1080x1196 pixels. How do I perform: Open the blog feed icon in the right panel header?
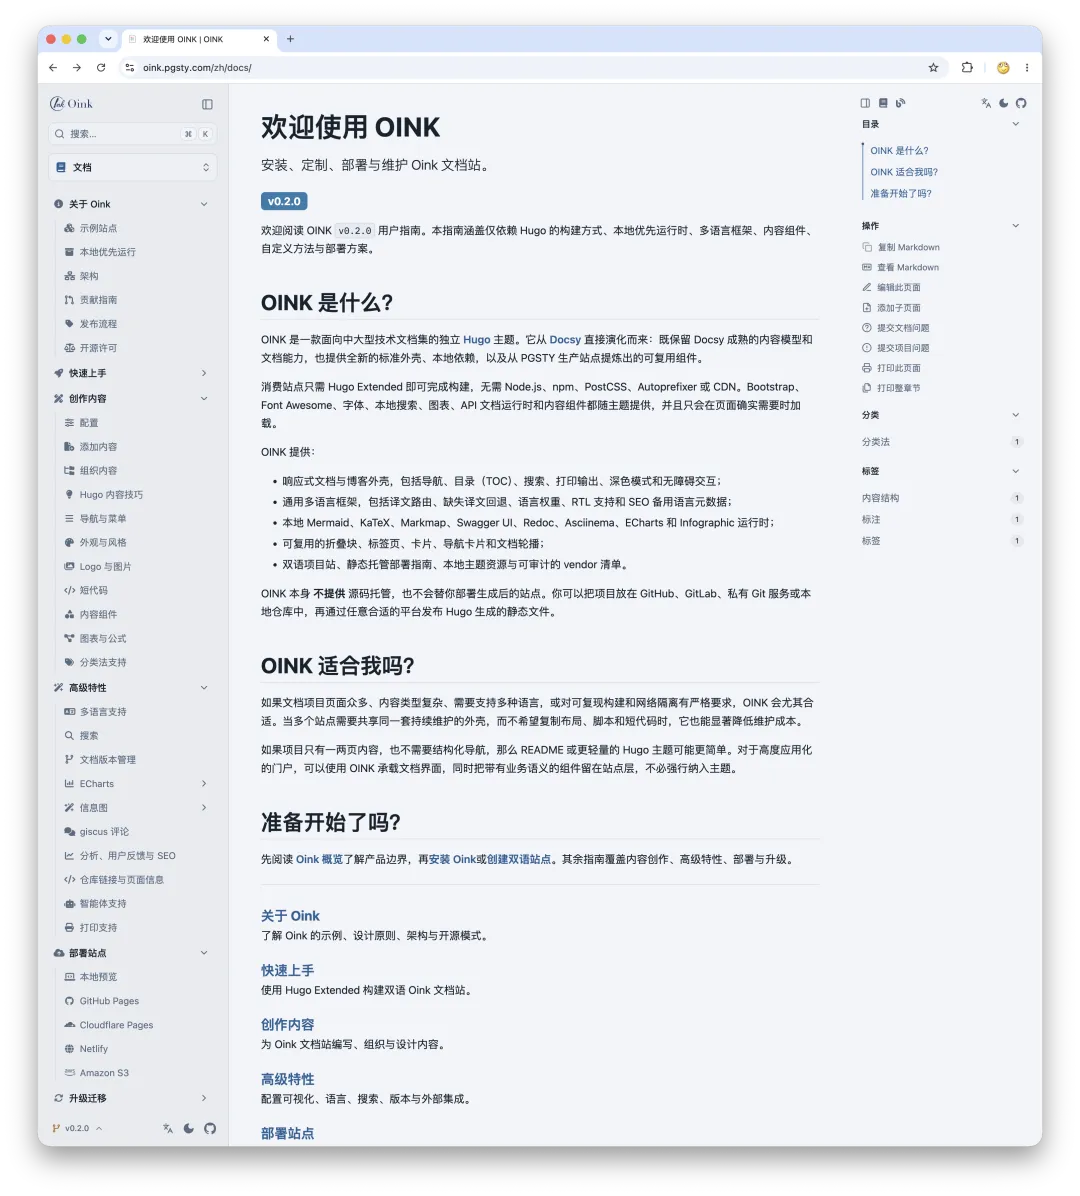pyautogui.click(x=901, y=103)
